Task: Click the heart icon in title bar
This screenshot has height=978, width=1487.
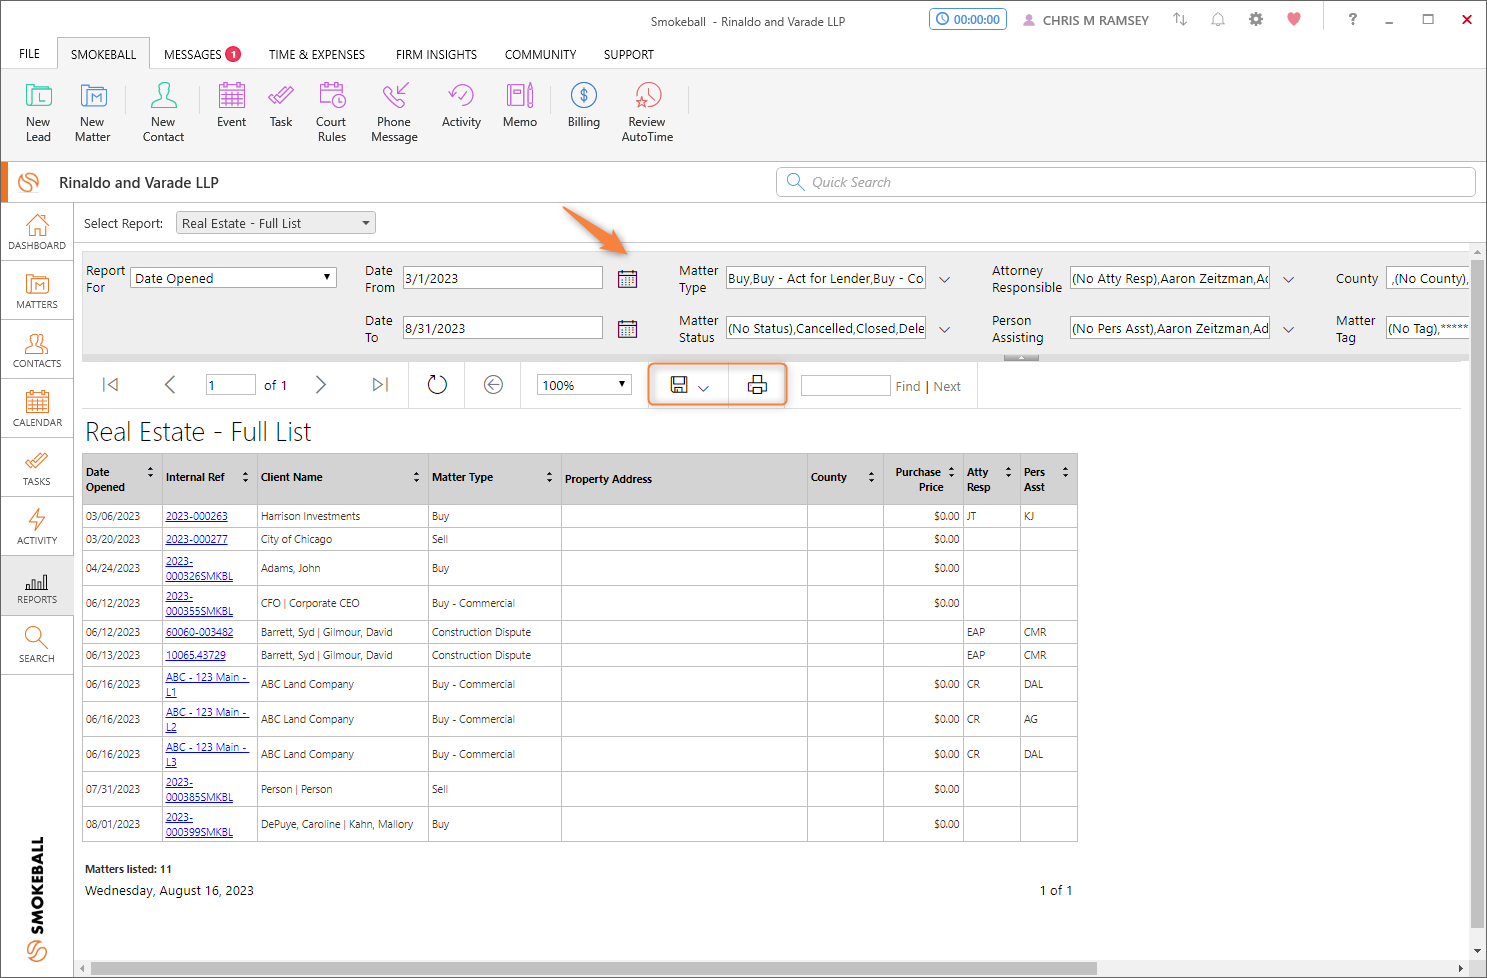Action: click(x=1294, y=19)
